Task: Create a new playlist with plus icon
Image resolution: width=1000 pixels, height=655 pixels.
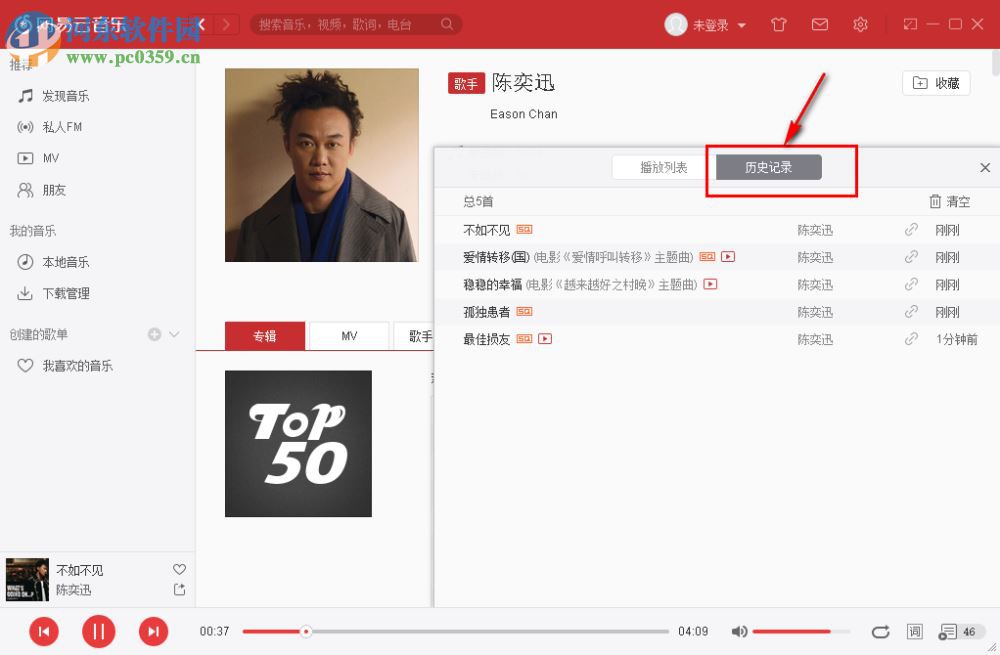Action: tap(155, 333)
